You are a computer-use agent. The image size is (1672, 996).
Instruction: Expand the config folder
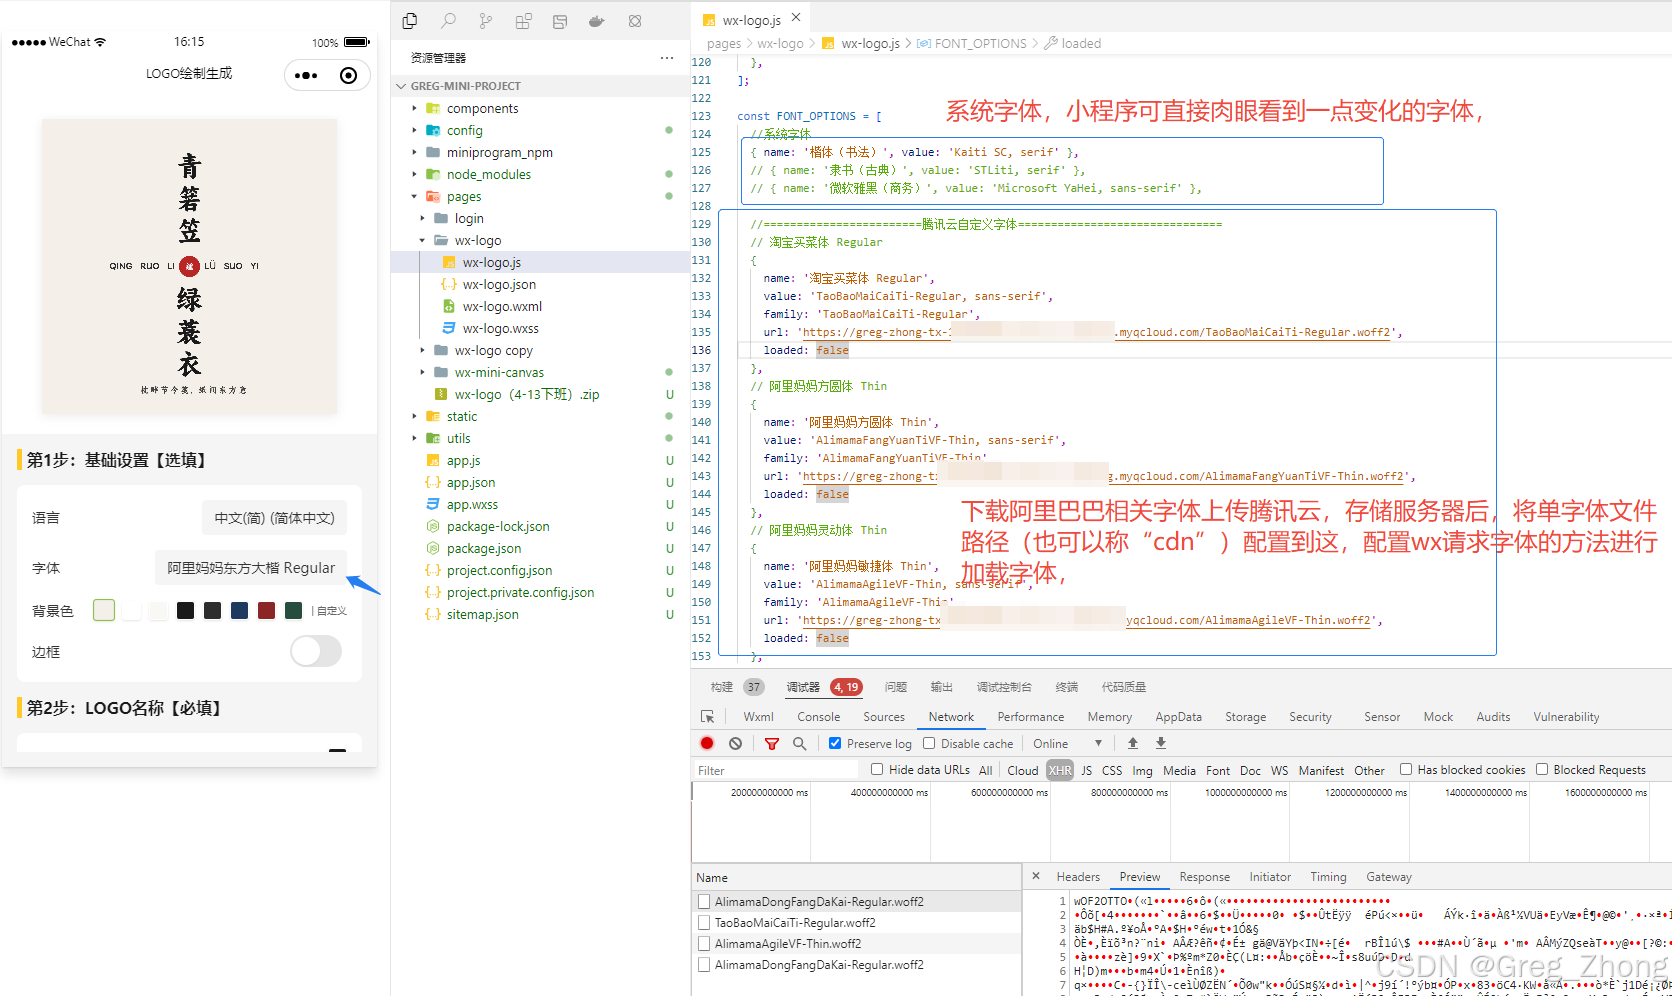coord(414,130)
